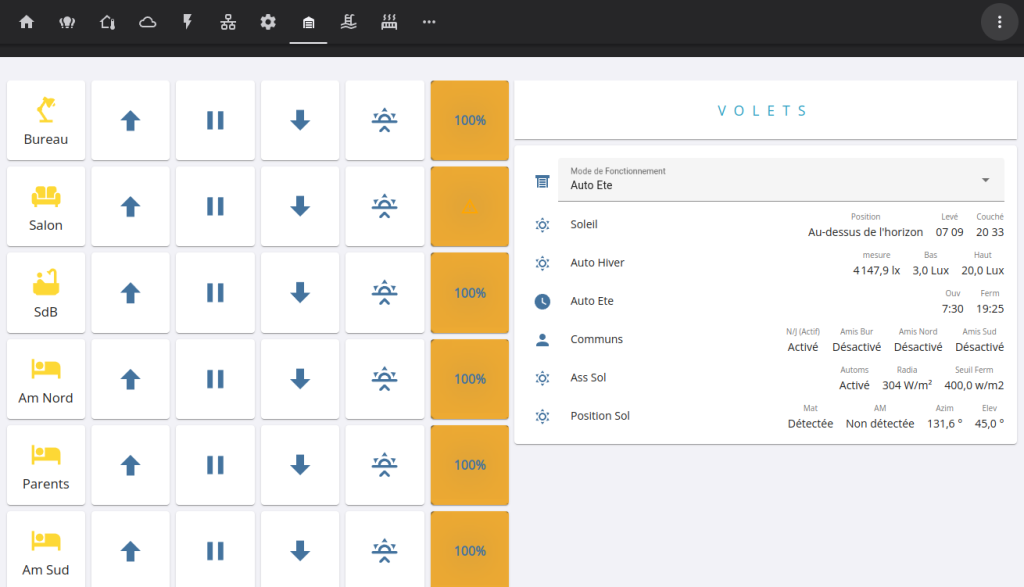This screenshot has width=1024, height=587.
Task: Click Bureau 100% position tile
Action: pyautogui.click(x=470, y=120)
